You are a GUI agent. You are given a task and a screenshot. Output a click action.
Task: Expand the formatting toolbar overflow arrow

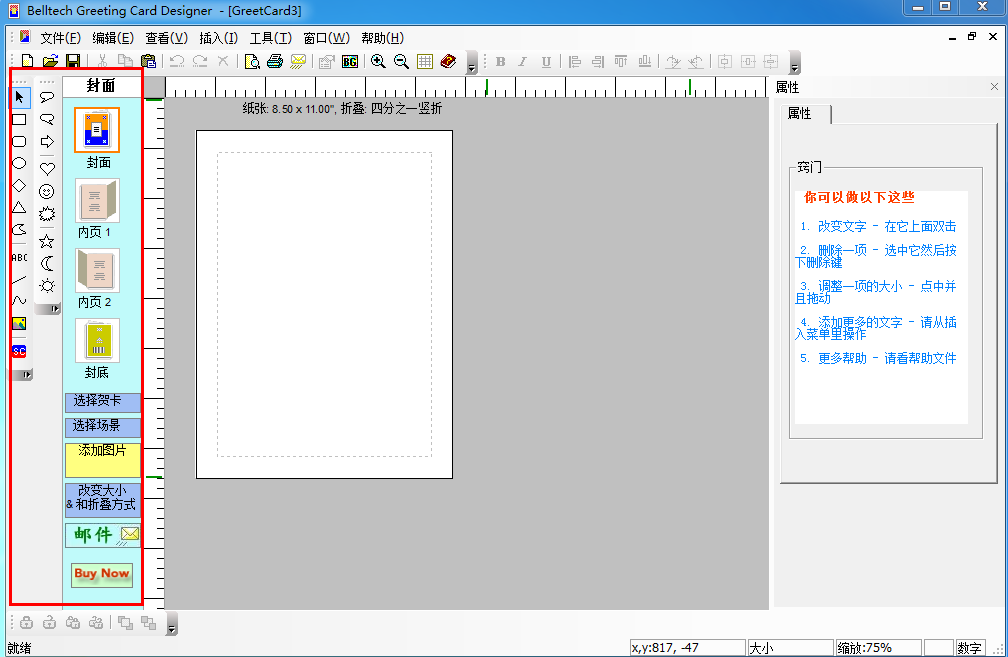click(x=795, y=66)
